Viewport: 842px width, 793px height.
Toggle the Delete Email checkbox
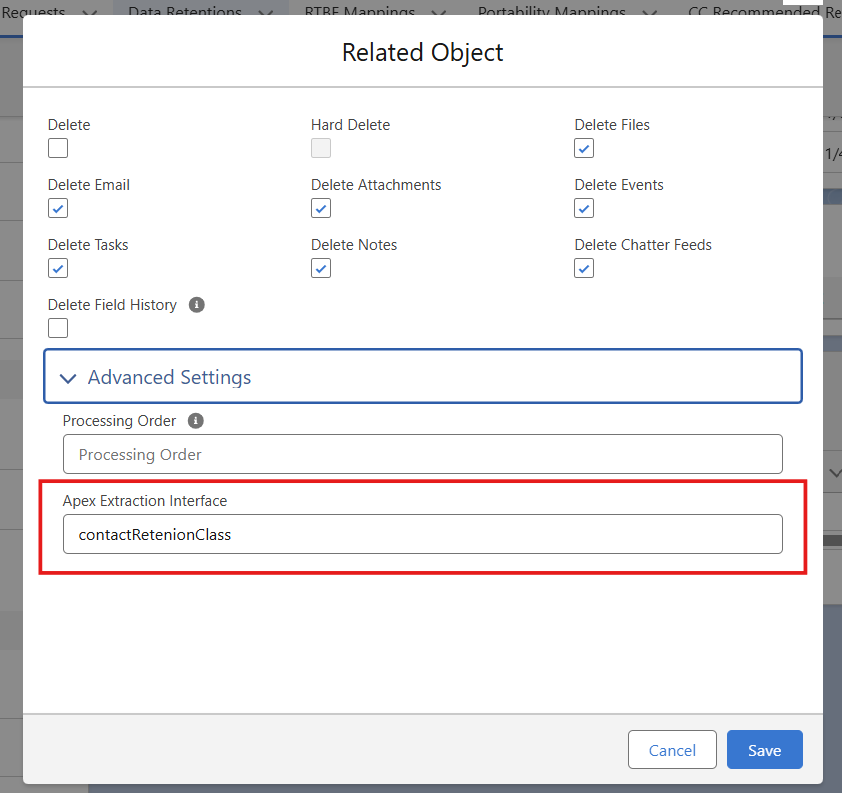click(58, 208)
